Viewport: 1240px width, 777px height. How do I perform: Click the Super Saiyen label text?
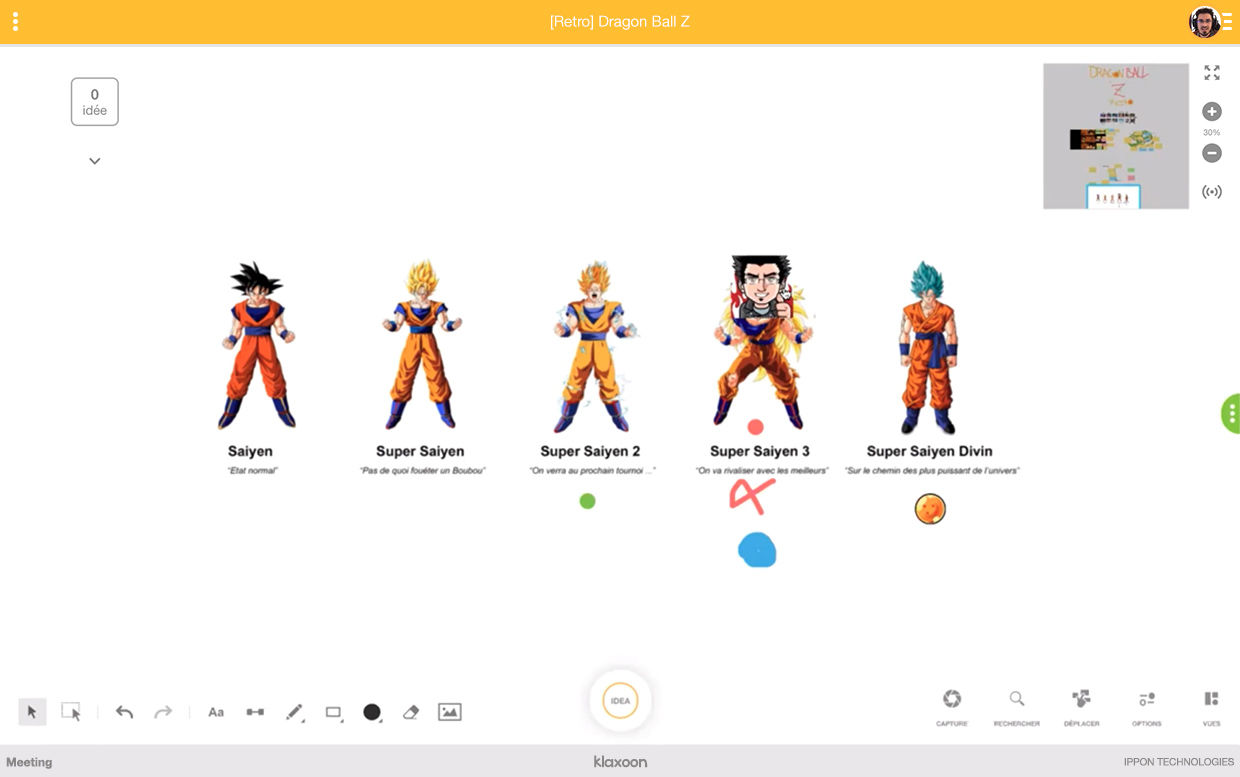point(420,451)
